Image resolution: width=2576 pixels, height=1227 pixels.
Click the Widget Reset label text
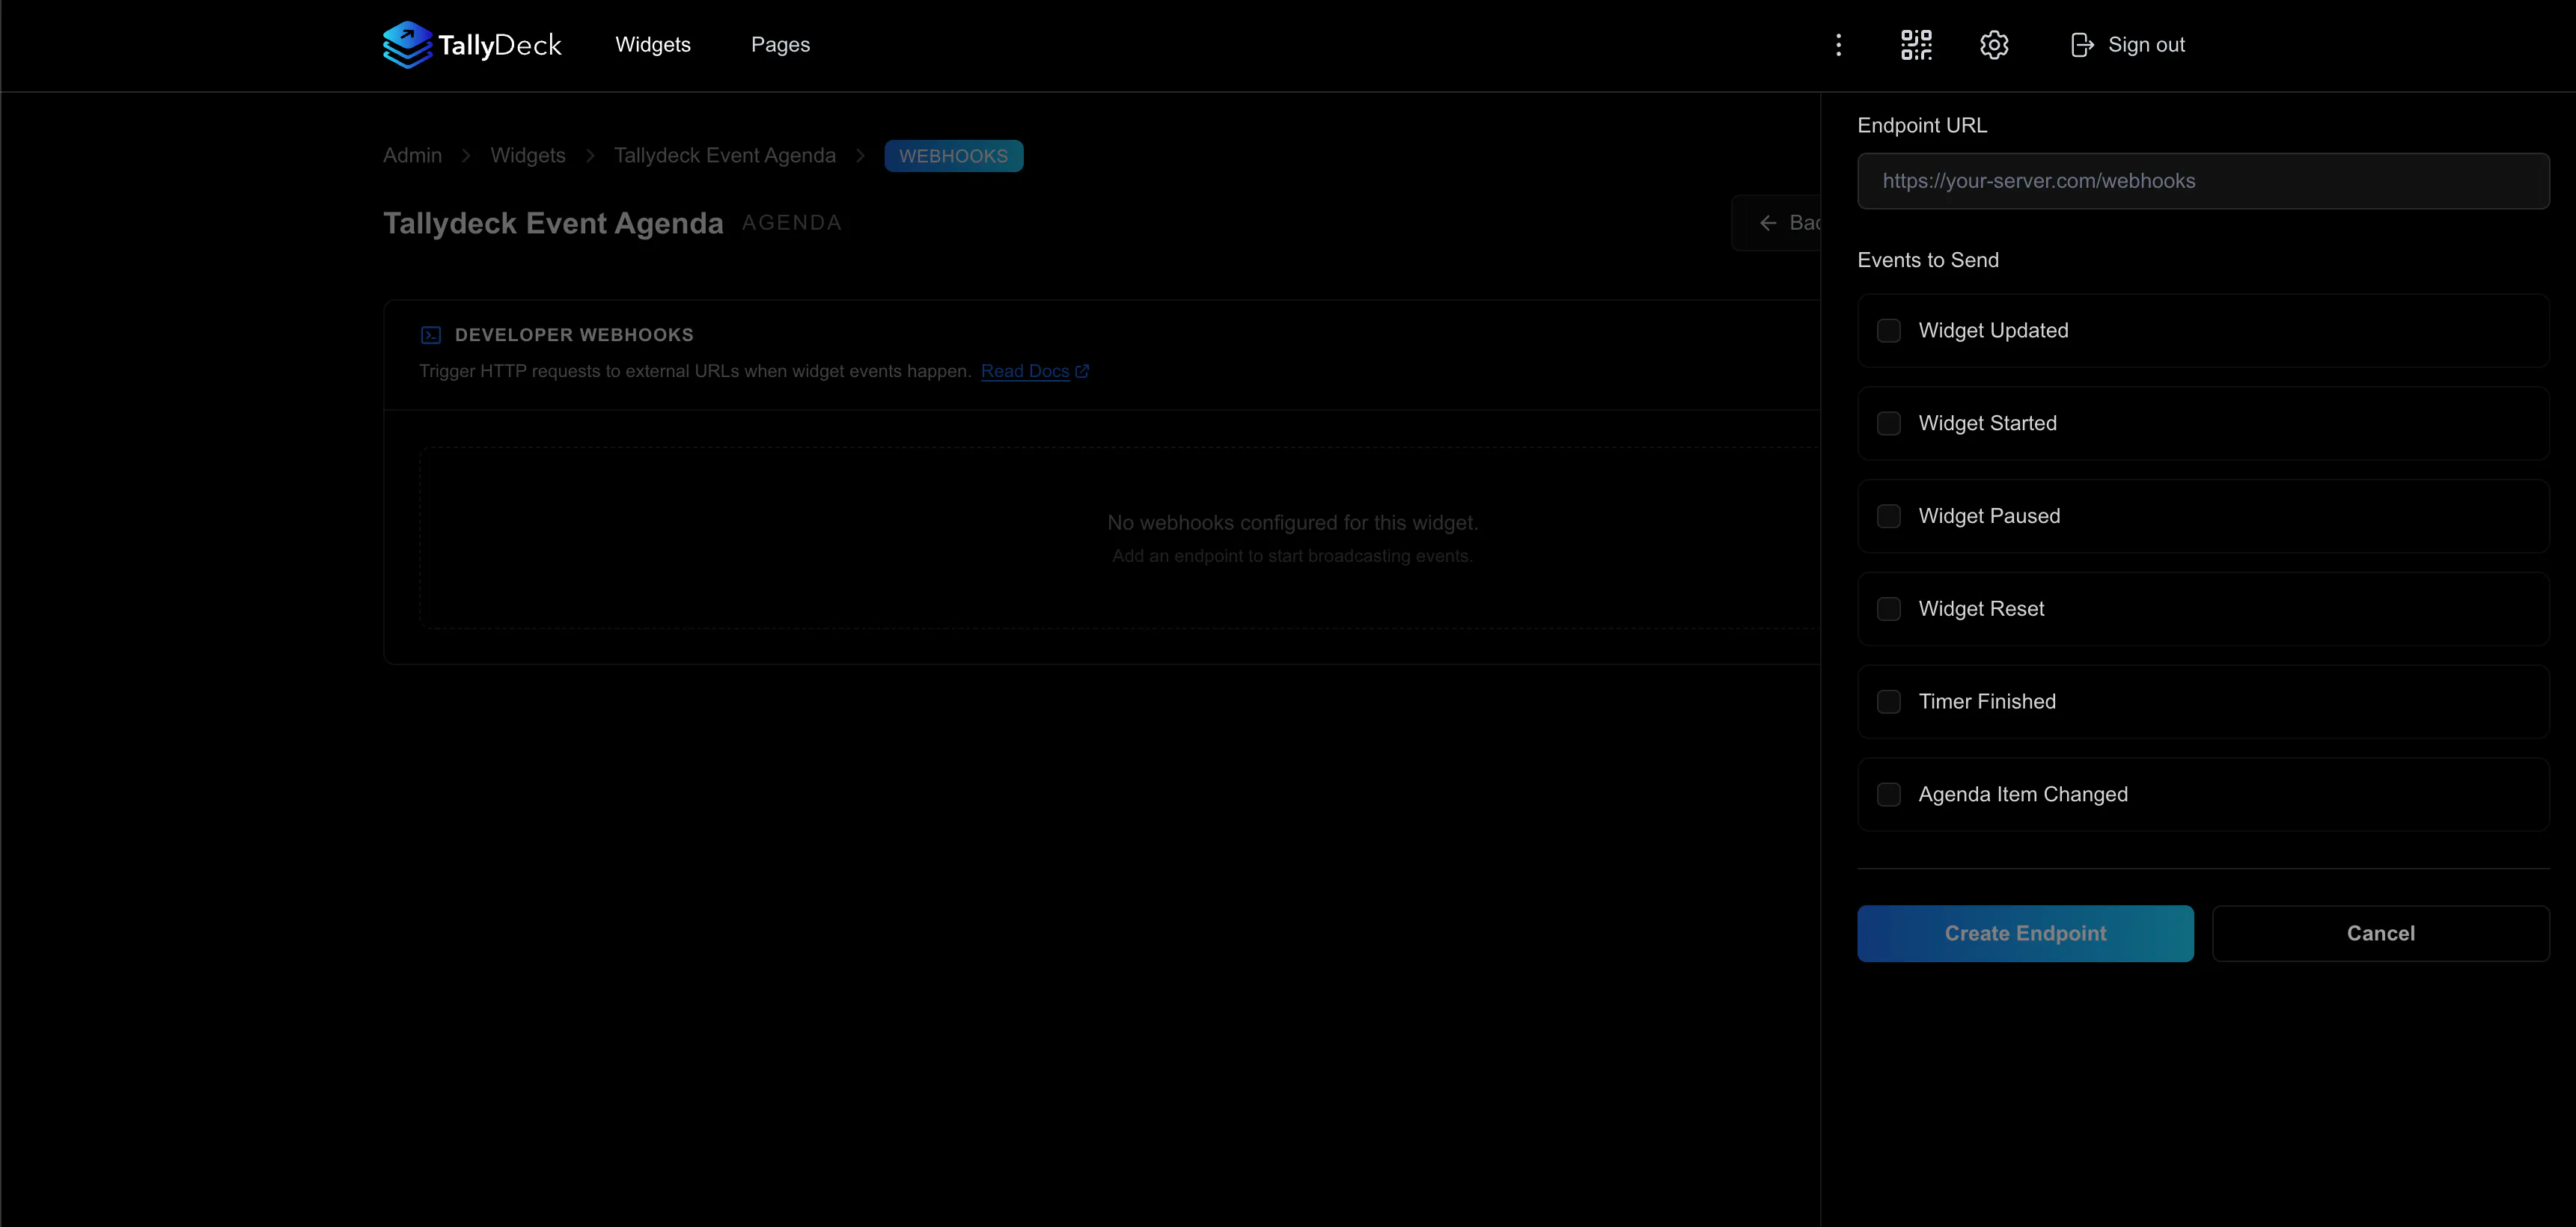pyautogui.click(x=1981, y=609)
